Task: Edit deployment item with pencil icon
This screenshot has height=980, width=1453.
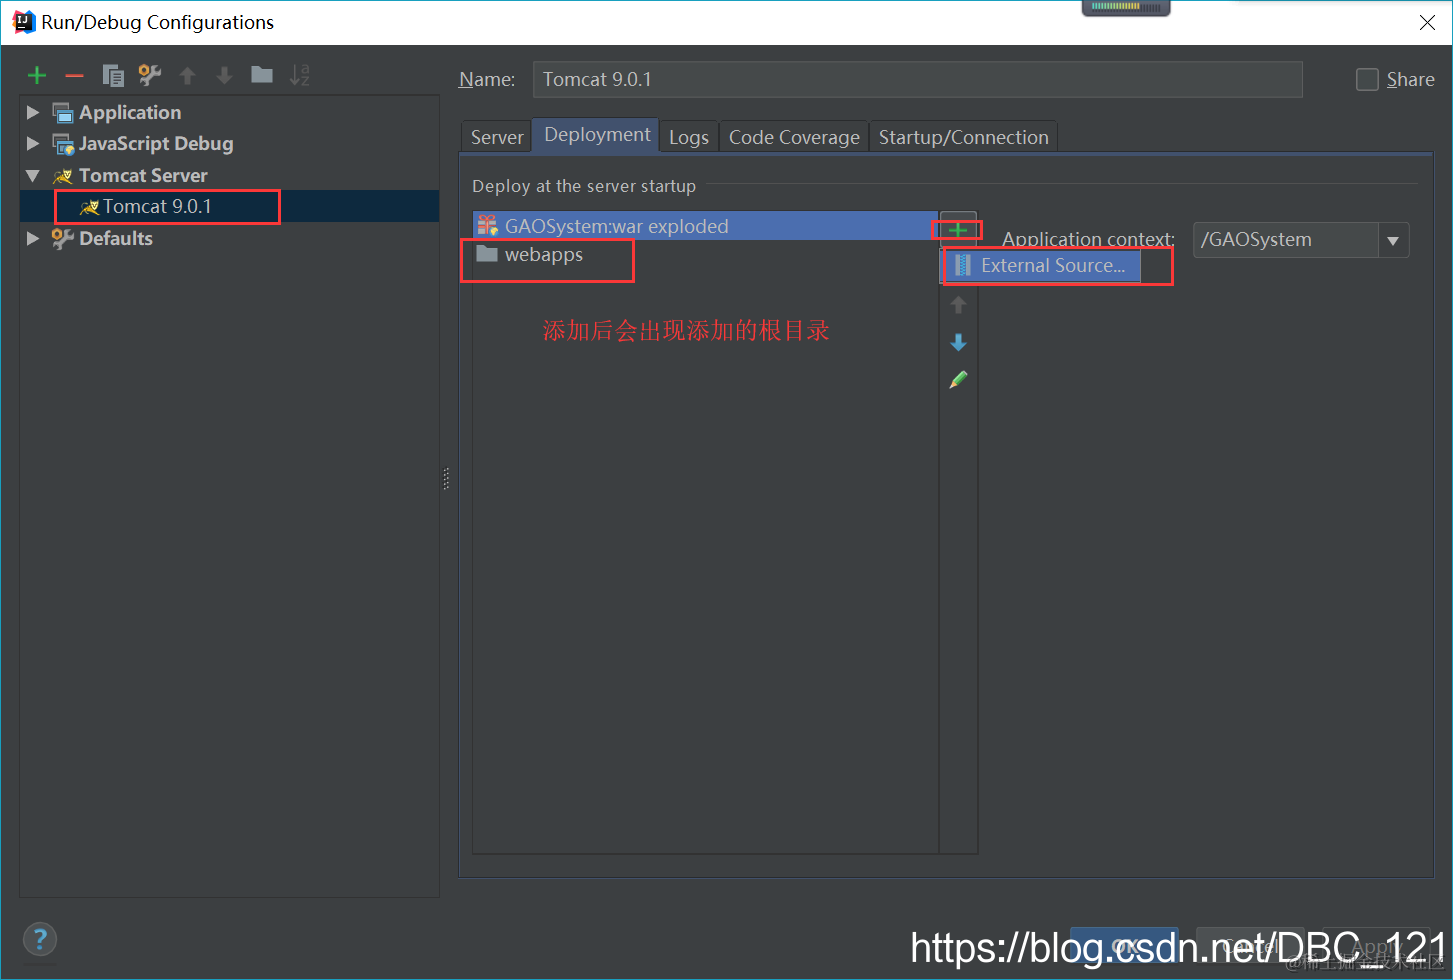Action: [958, 380]
